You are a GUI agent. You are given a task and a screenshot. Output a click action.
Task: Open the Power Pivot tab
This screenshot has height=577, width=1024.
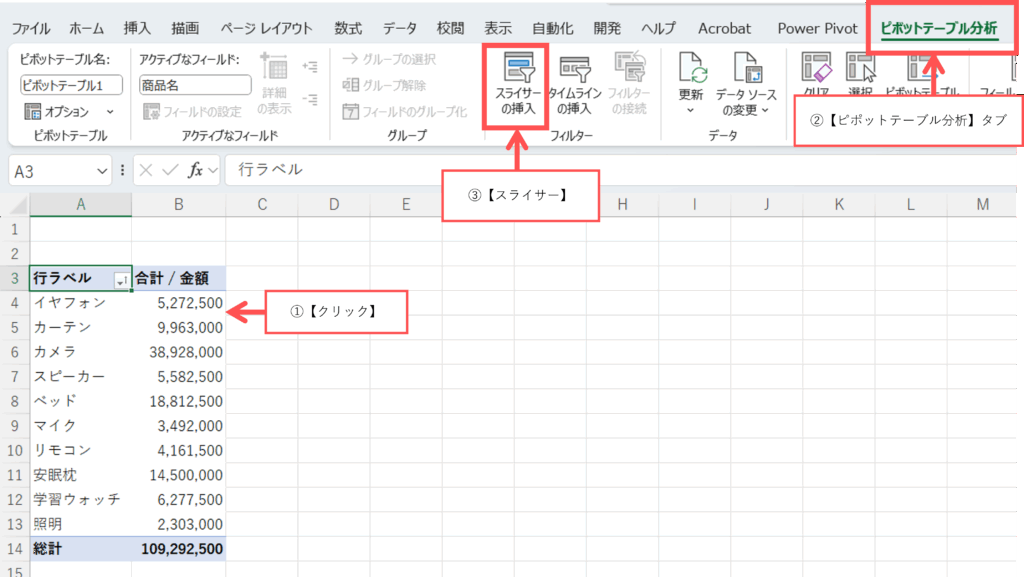point(817,28)
